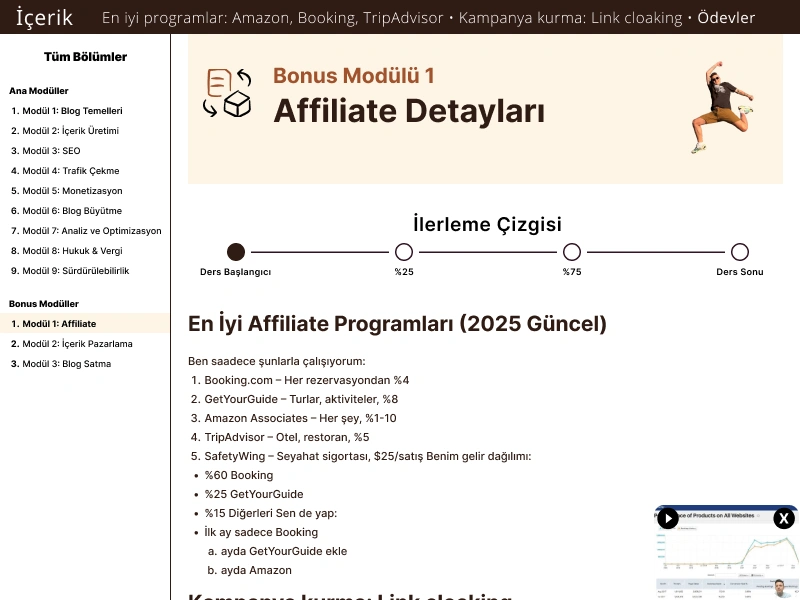The width and height of the screenshot is (800, 600).
Task: Expand the Ana Modüller section
Action: coord(37,90)
